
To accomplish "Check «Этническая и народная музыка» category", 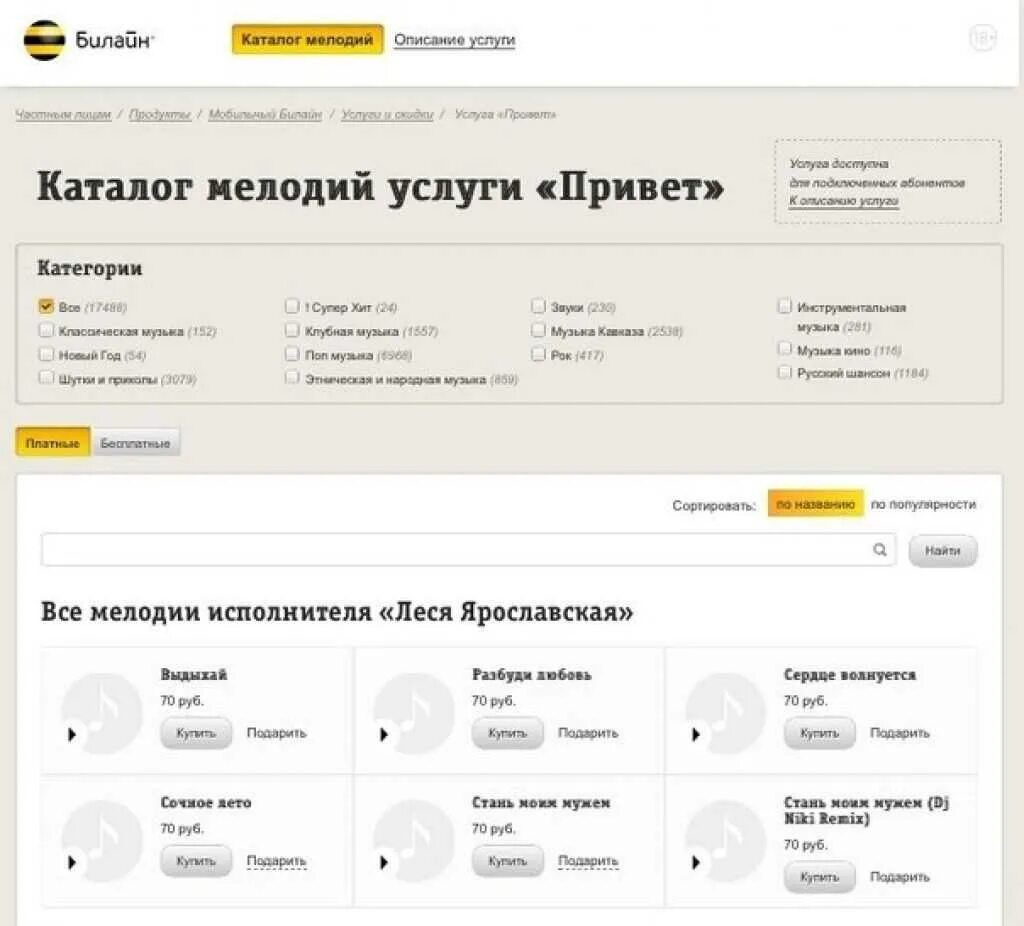I will [x=292, y=378].
